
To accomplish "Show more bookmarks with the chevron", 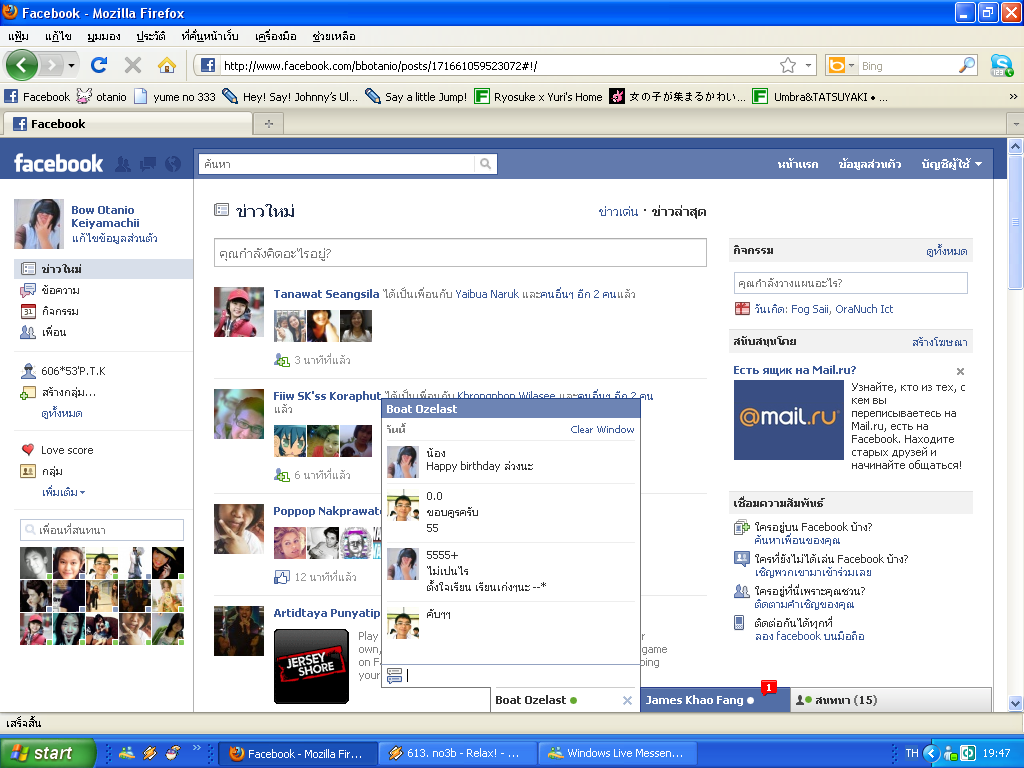I will [x=1013, y=97].
